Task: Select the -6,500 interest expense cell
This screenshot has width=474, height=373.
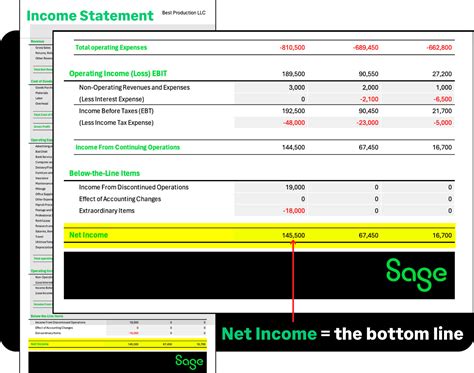Action: 417,99
